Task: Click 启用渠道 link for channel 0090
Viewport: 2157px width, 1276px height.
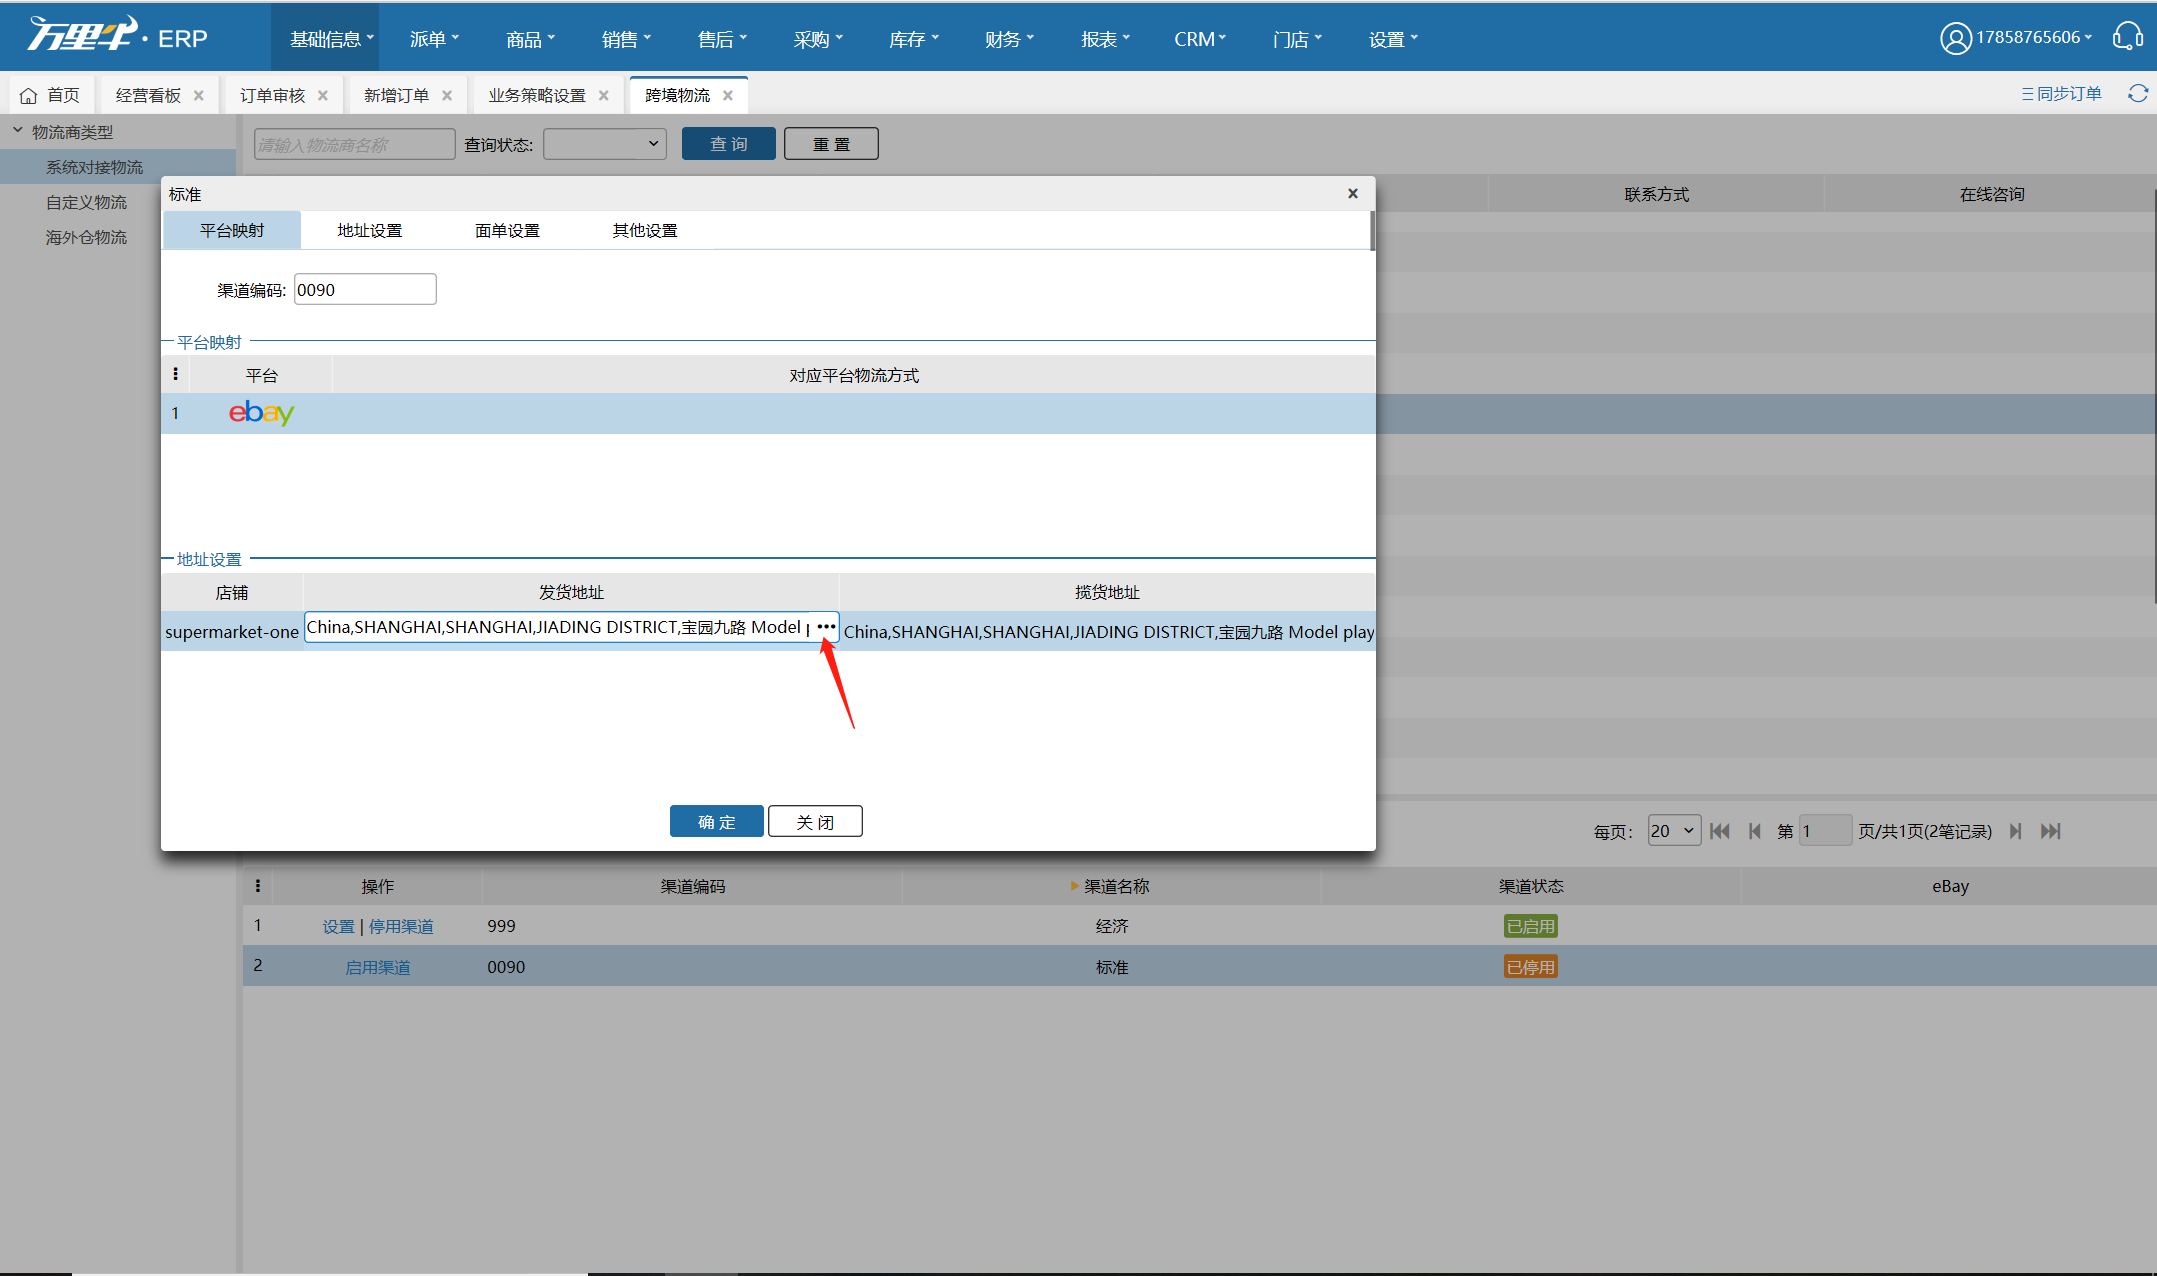Action: (x=377, y=967)
